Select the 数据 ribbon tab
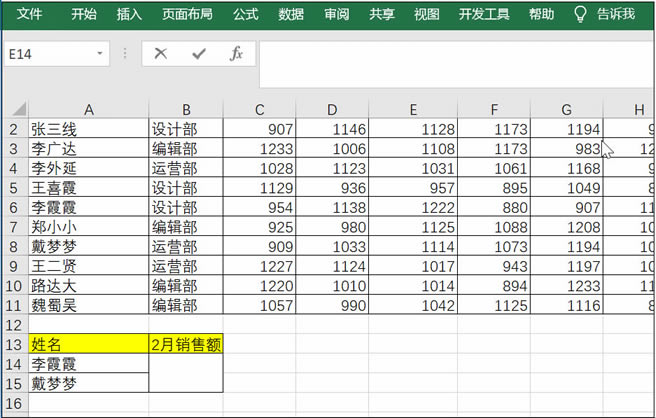 [x=291, y=14]
